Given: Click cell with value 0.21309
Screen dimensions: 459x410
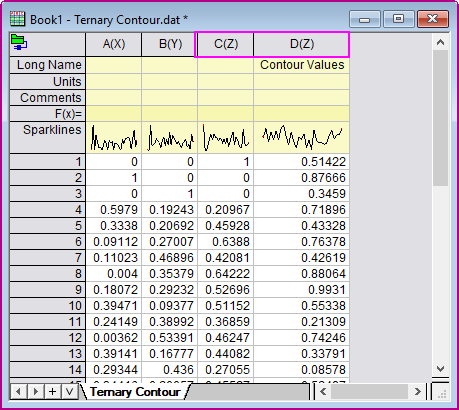Looking at the screenshot, I should [302, 322].
